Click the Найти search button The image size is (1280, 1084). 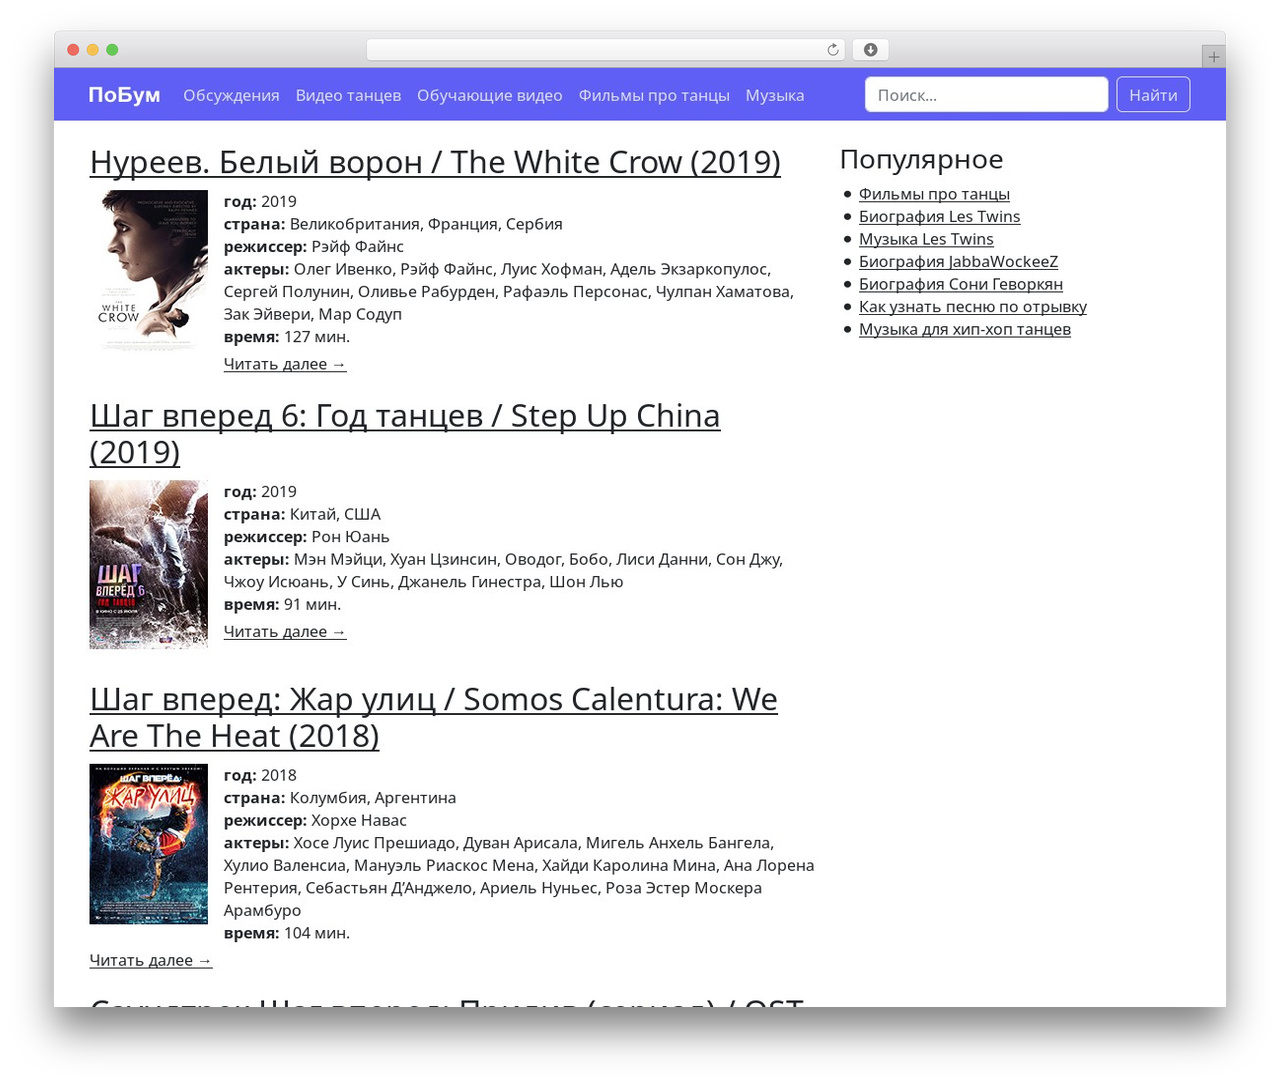(1153, 95)
